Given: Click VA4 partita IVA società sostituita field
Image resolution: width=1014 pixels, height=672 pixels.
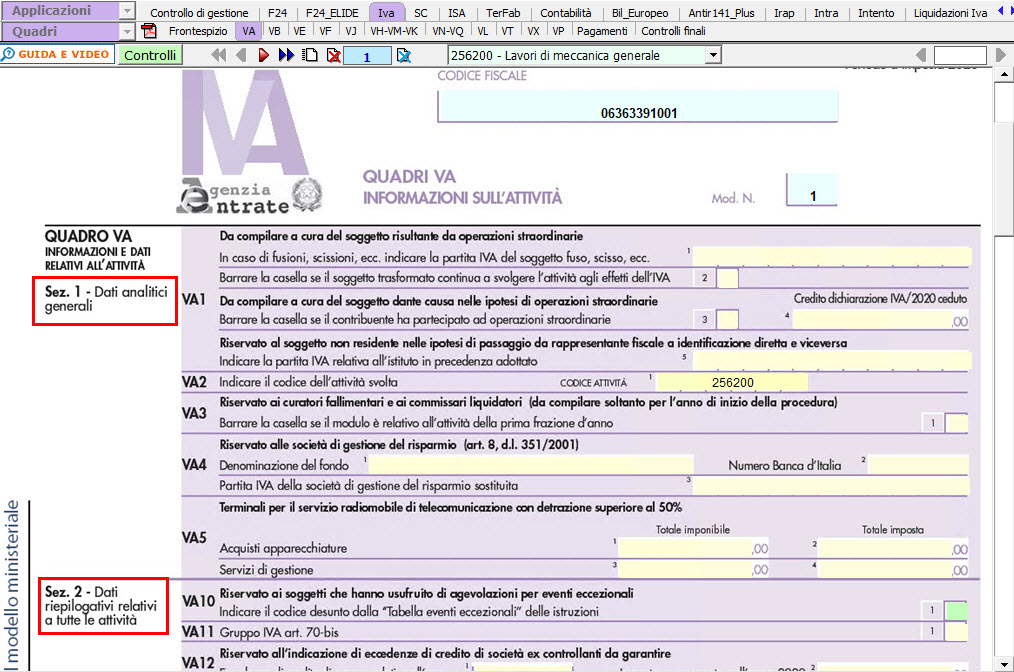Looking at the screenshot, I should point(831,485).
